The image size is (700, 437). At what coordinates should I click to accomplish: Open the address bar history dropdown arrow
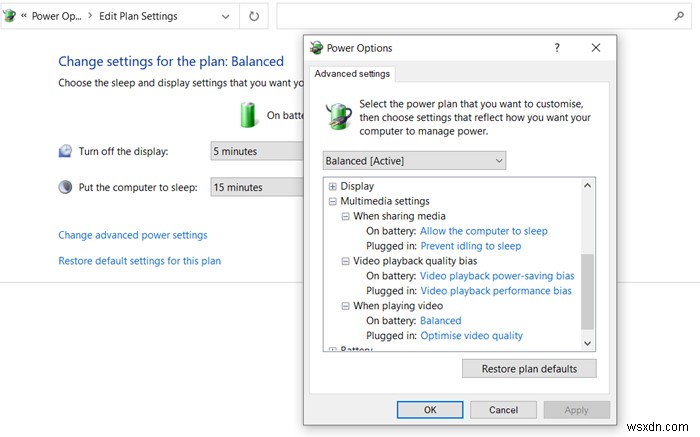click(x=225, y=17)
